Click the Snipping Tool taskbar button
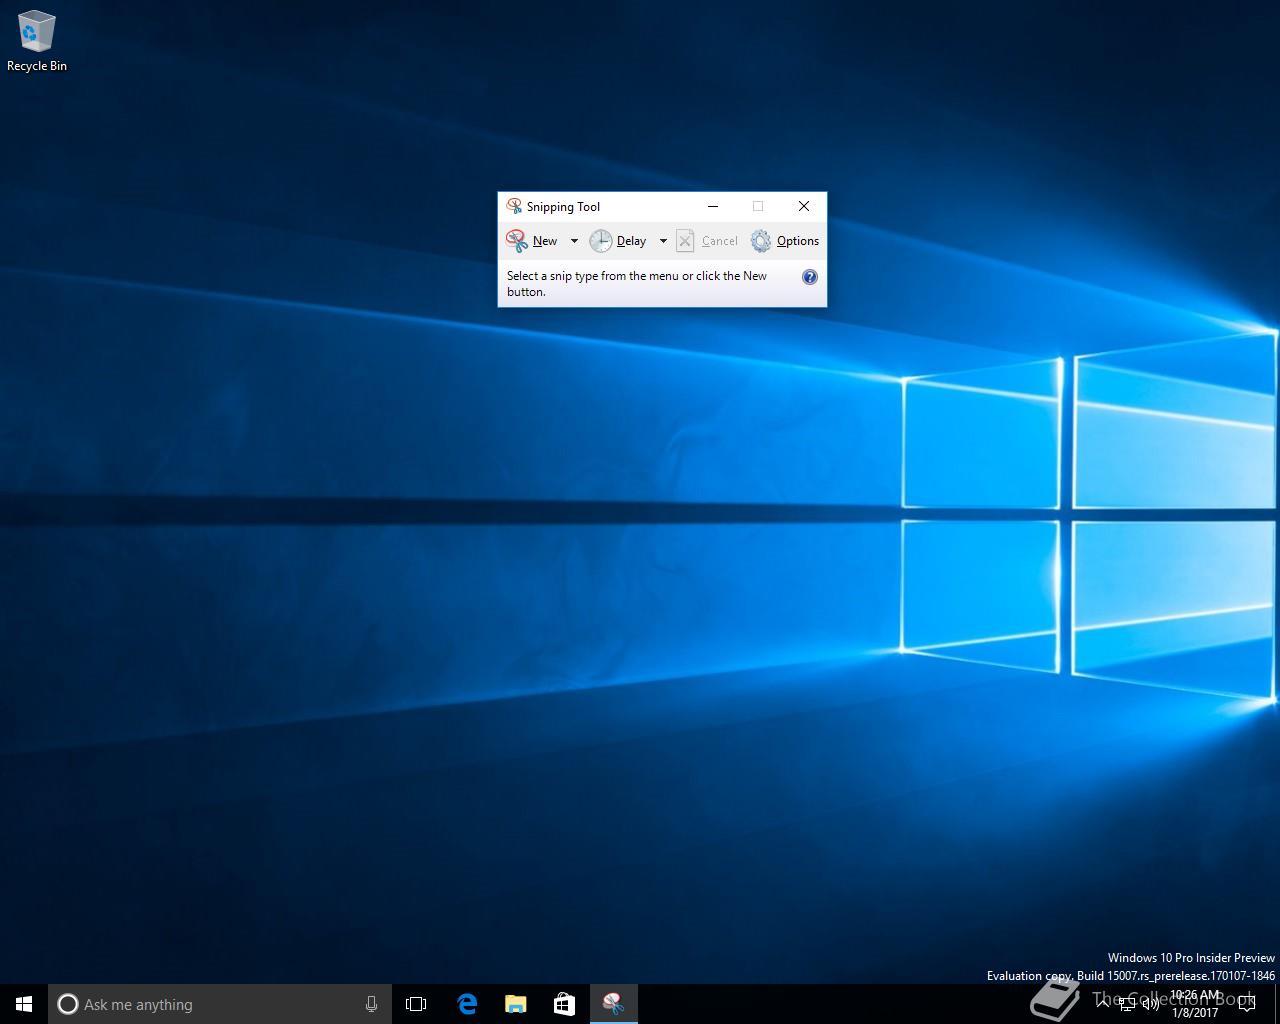 [x=613, y=1004]
